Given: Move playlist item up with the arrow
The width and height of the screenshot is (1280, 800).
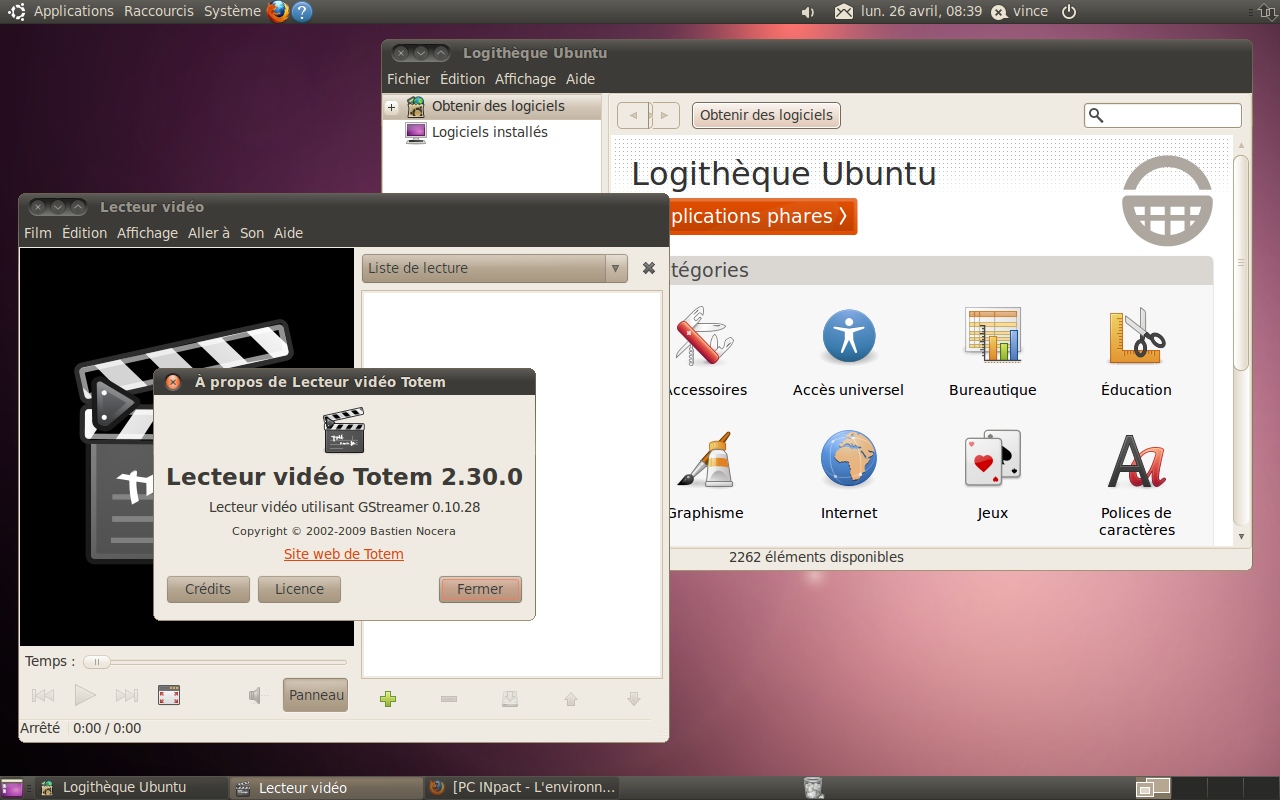Looking at the screenshot, I should pos(571,699).
